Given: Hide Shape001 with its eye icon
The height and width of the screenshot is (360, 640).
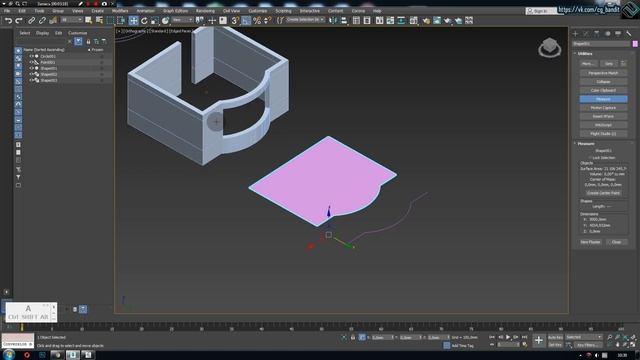Looking at the screenshot, I should pyautogui.click(x=31, y=68).
